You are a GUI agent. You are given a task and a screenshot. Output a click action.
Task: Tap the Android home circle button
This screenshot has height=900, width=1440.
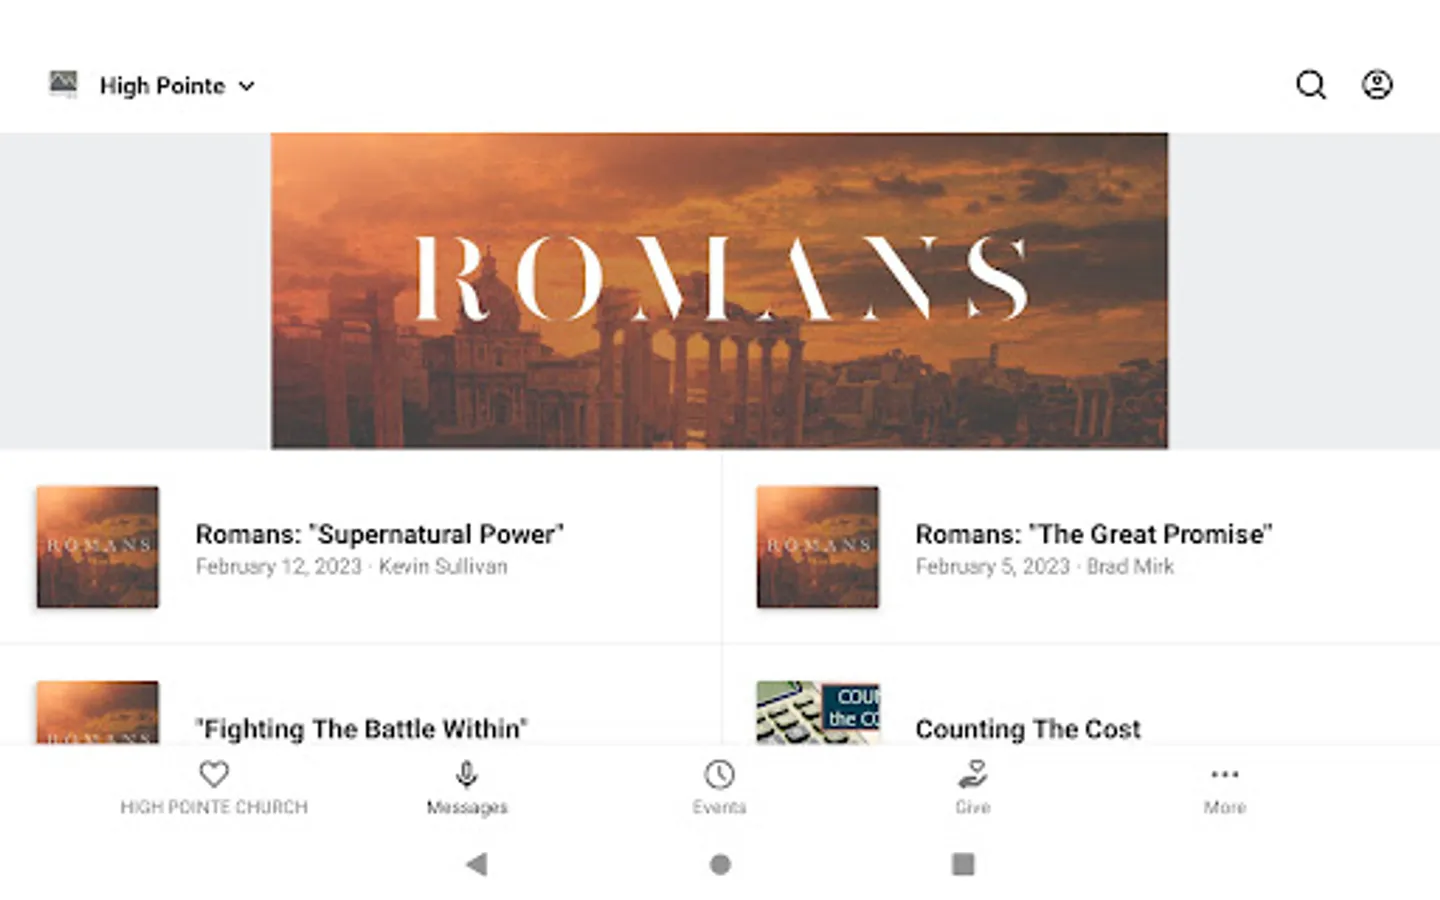pyautogui.click(x=720, y=864)
